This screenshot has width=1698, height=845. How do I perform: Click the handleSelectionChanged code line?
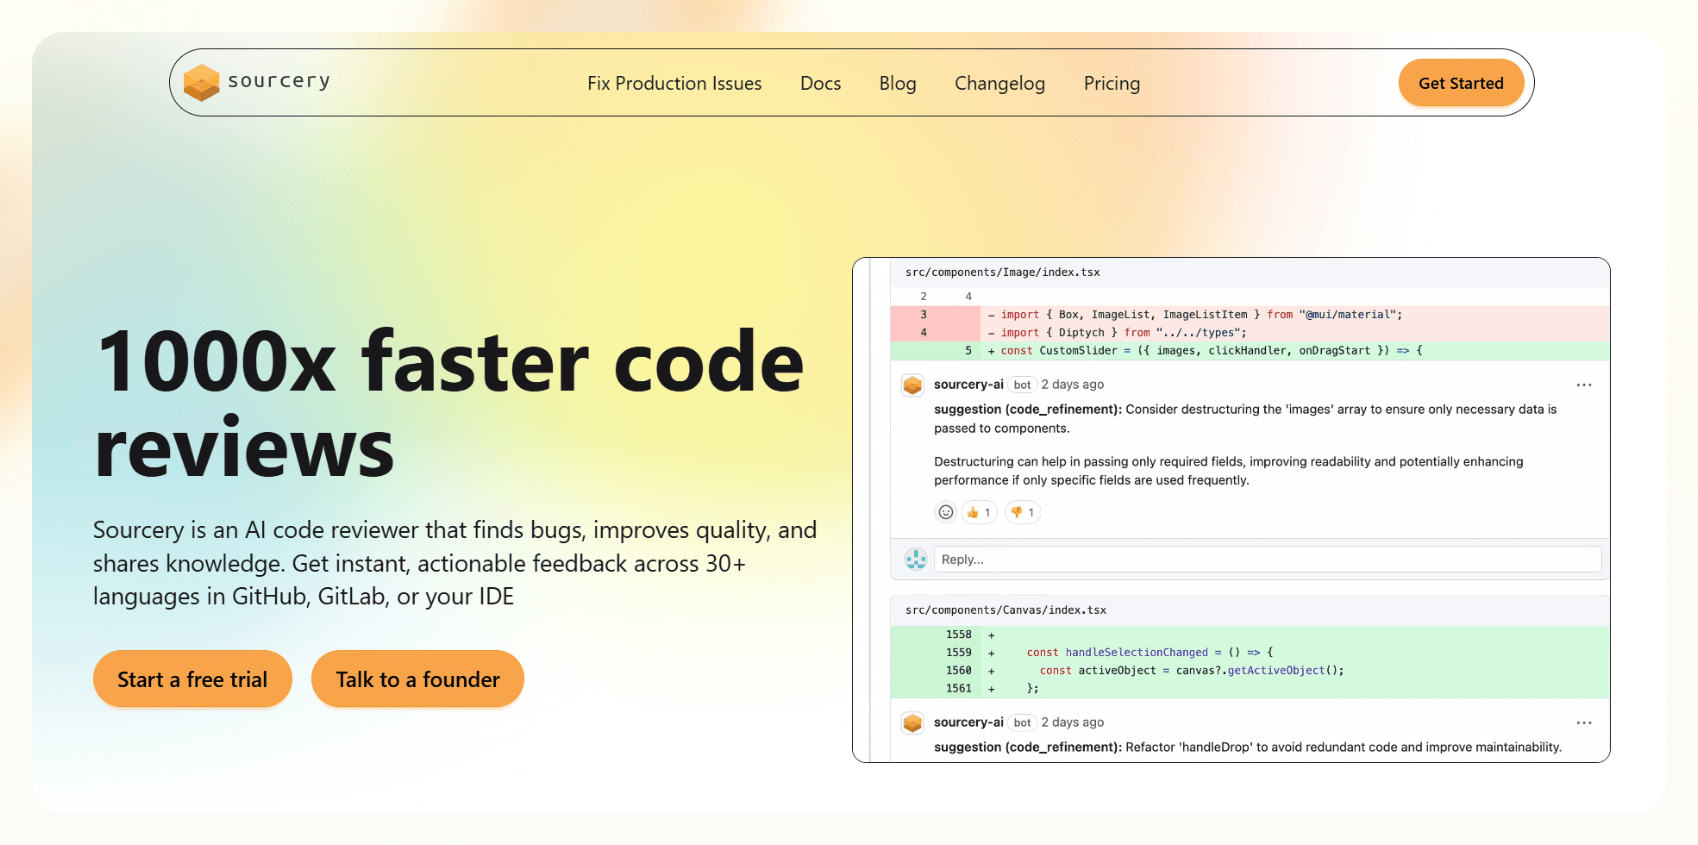1250,653
